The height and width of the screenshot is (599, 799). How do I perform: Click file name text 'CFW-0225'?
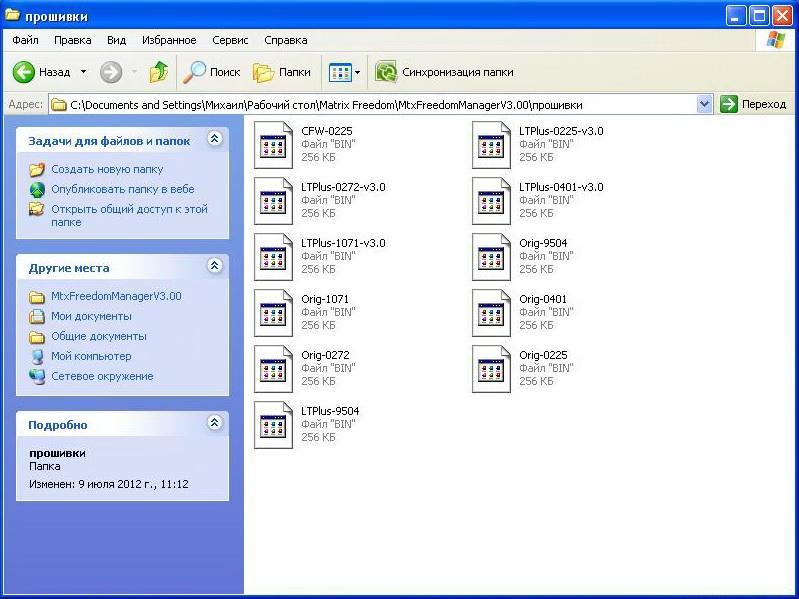click(327, 131)
